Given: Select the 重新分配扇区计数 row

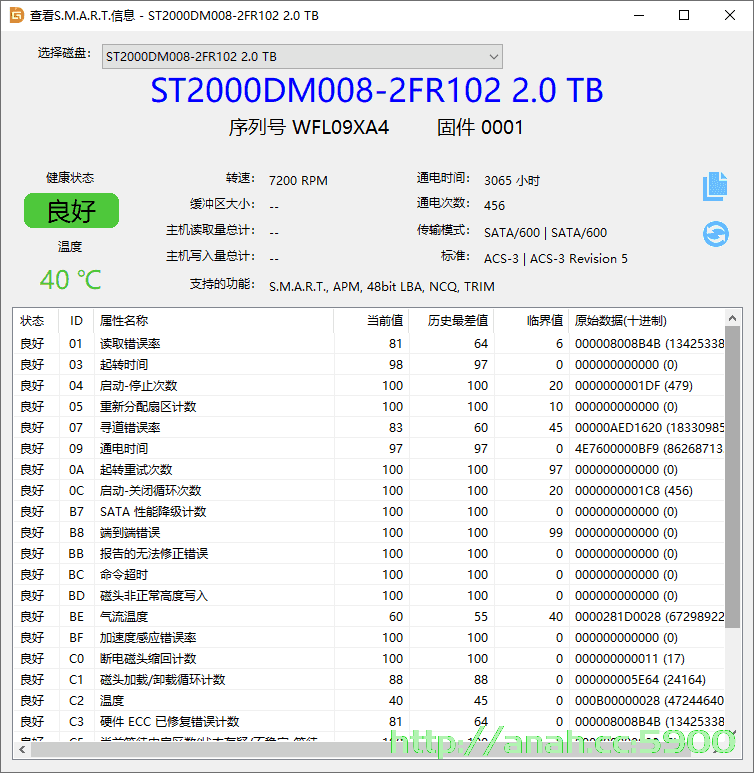Looking at the screenshot, I should [369, 407].
